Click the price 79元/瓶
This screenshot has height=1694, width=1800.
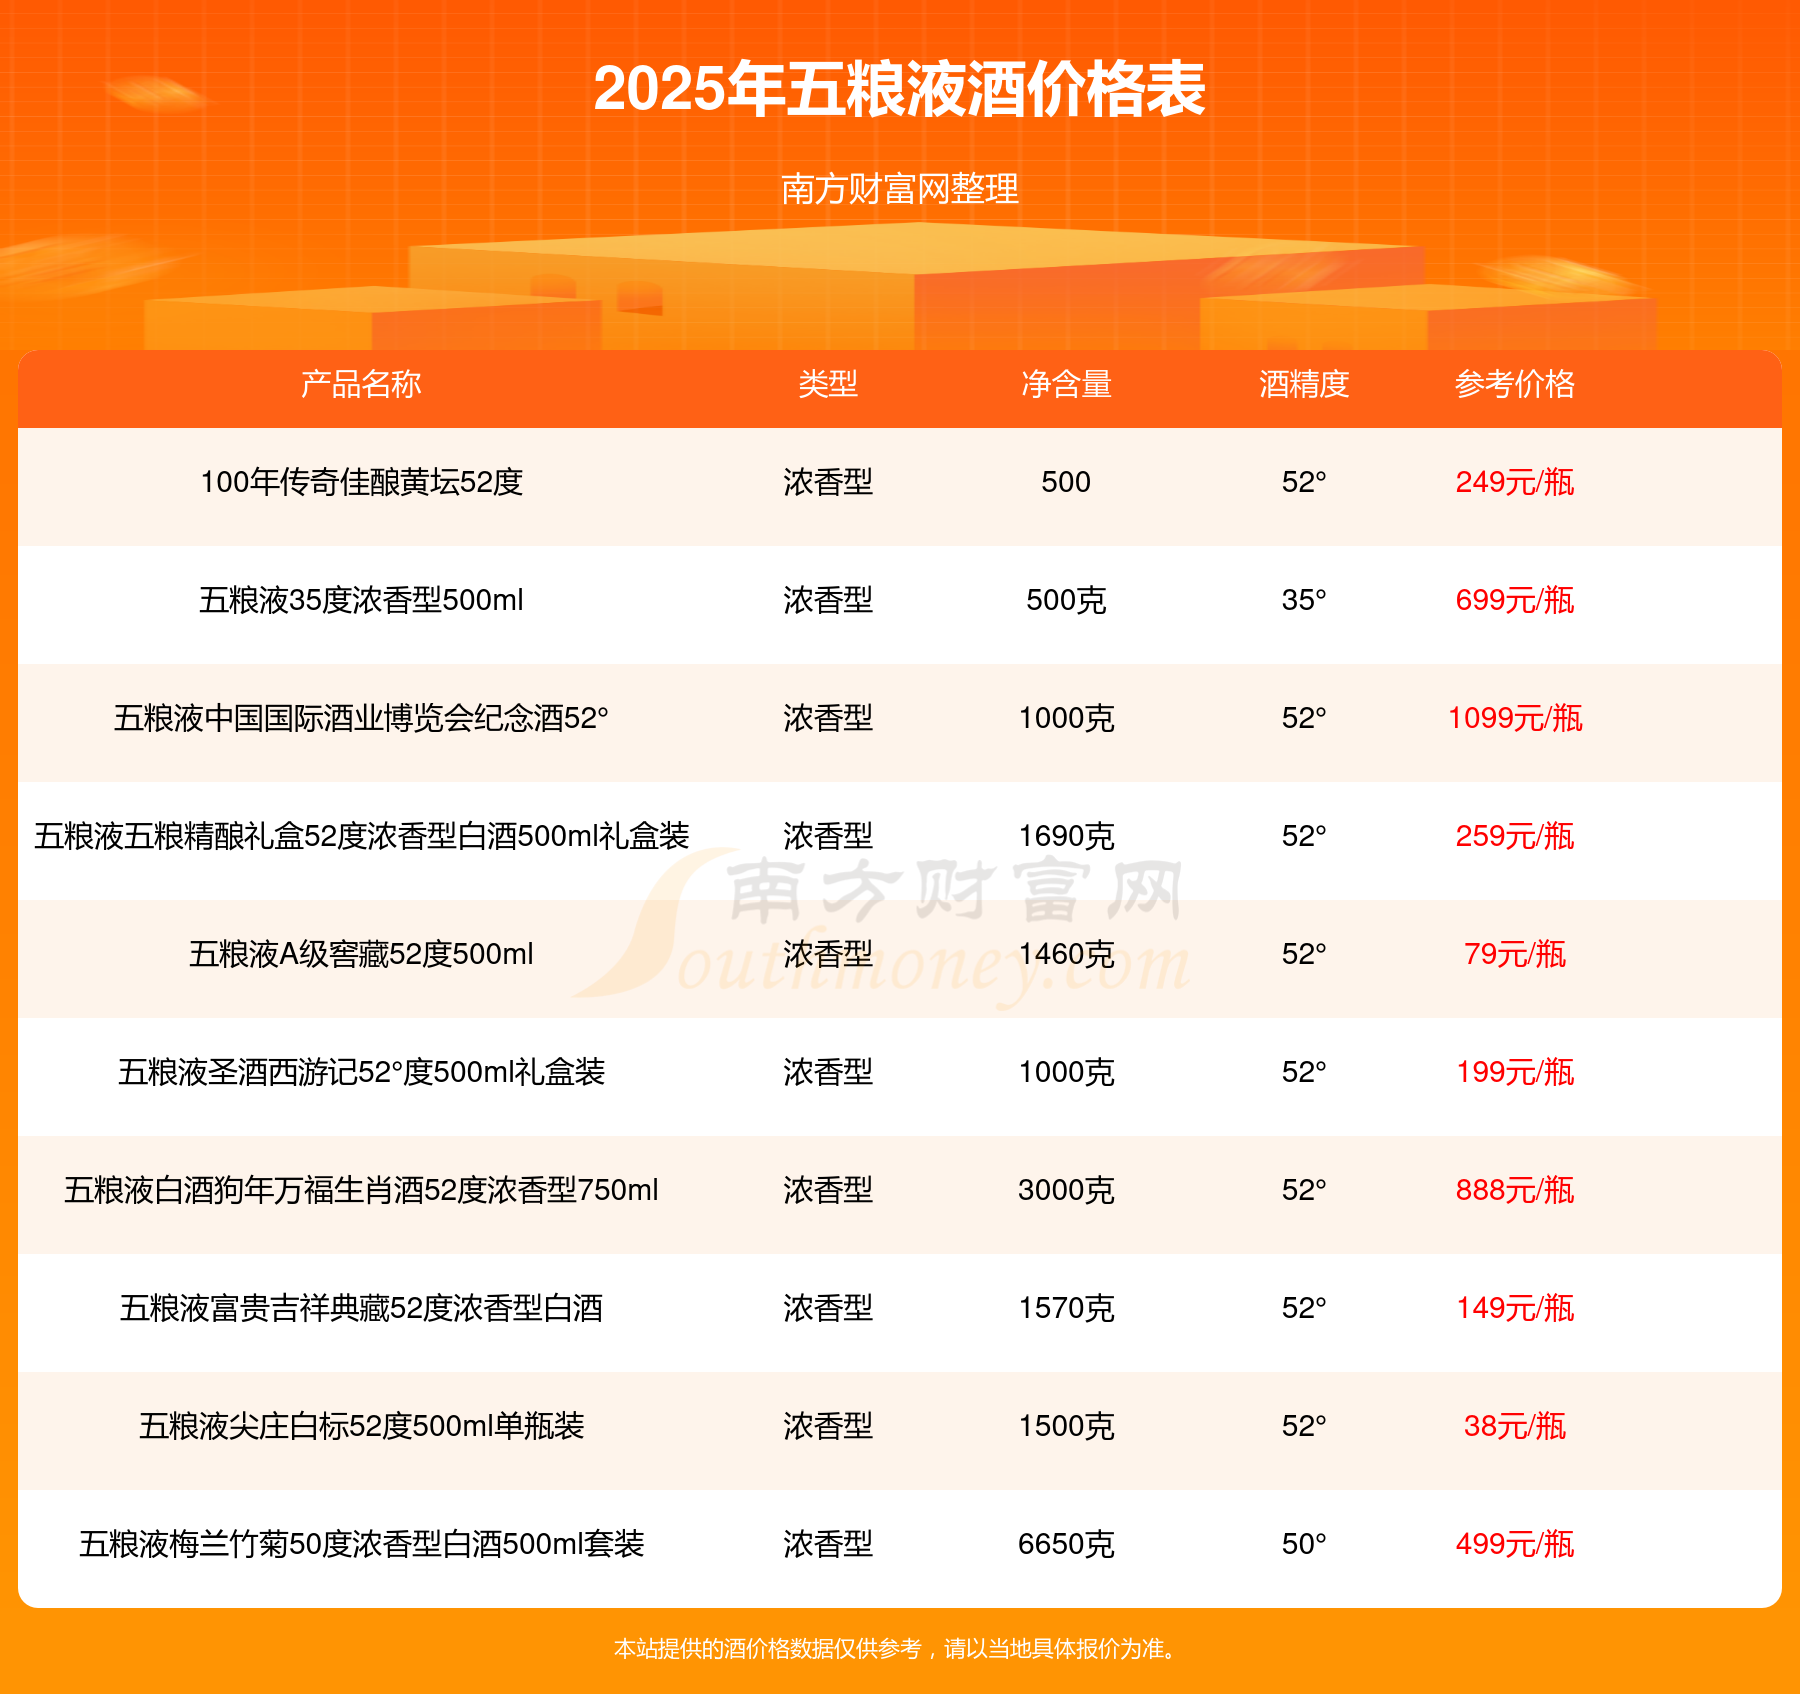click(x=1515, y=954)
